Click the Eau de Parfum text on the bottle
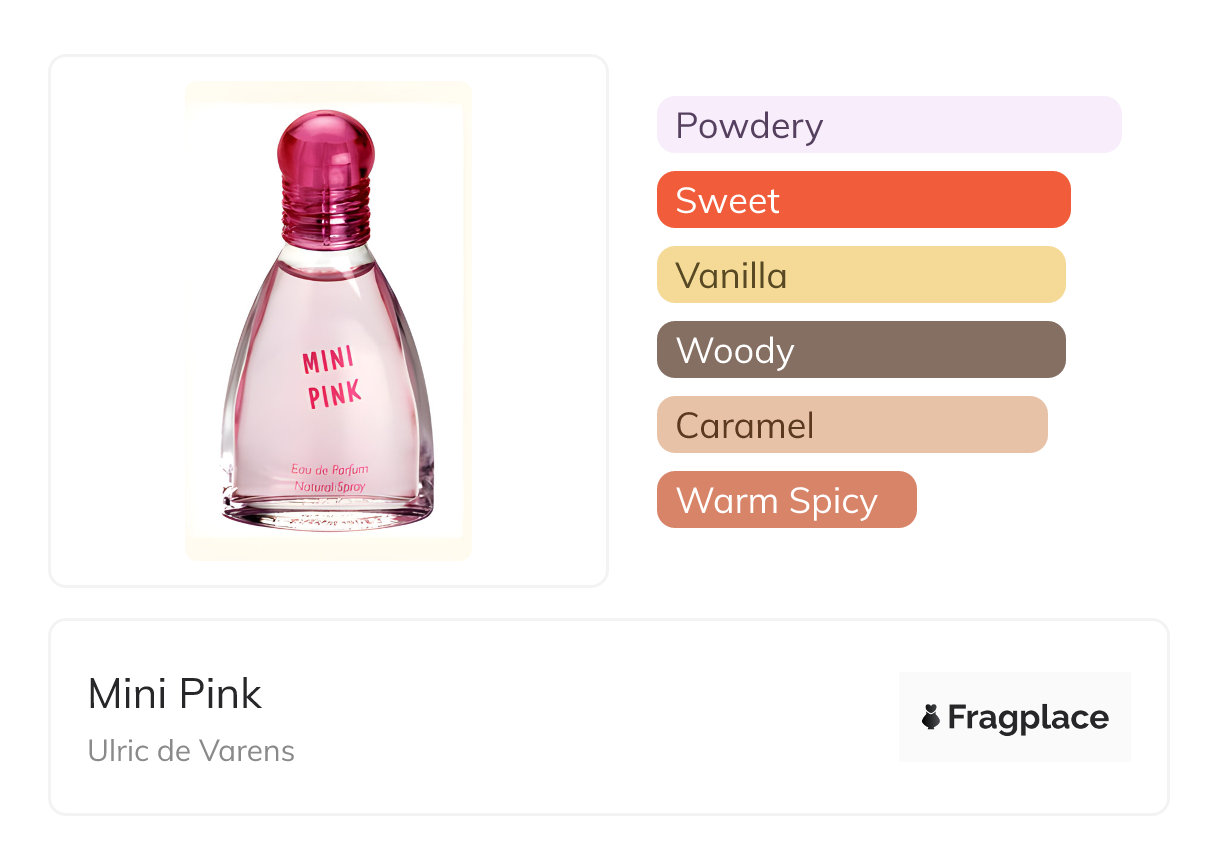 [x=330, y=468]
